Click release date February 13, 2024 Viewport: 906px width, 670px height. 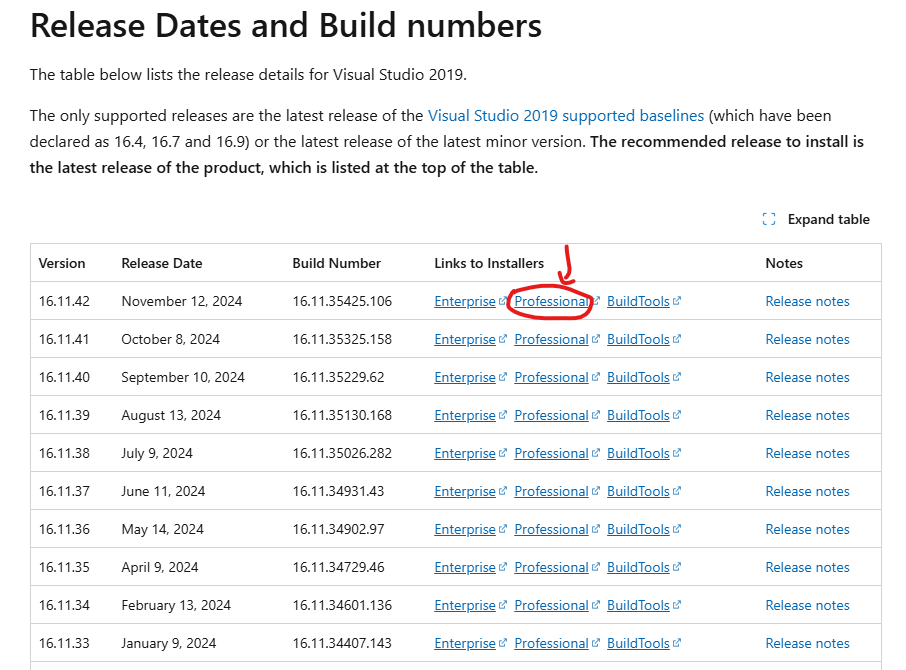pos(176,605)
